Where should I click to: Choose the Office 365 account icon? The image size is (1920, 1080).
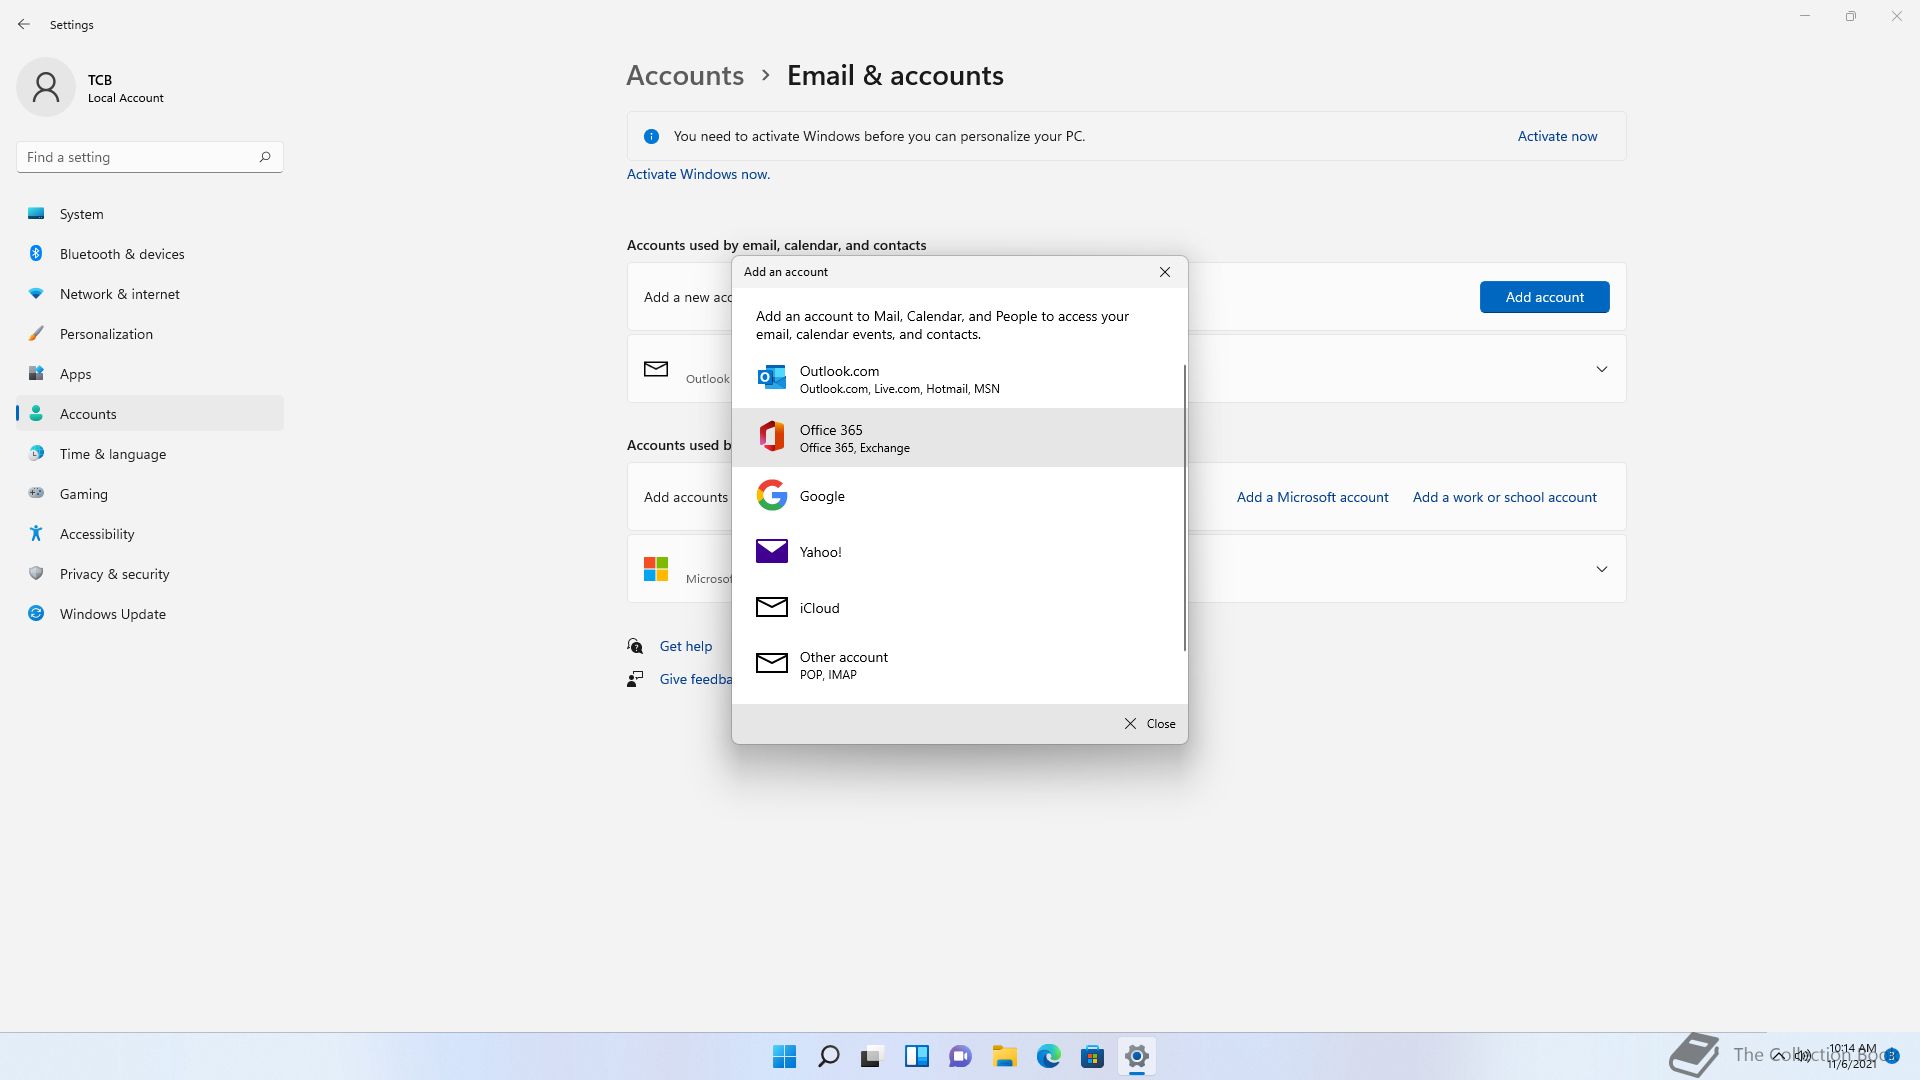[771, 437]
